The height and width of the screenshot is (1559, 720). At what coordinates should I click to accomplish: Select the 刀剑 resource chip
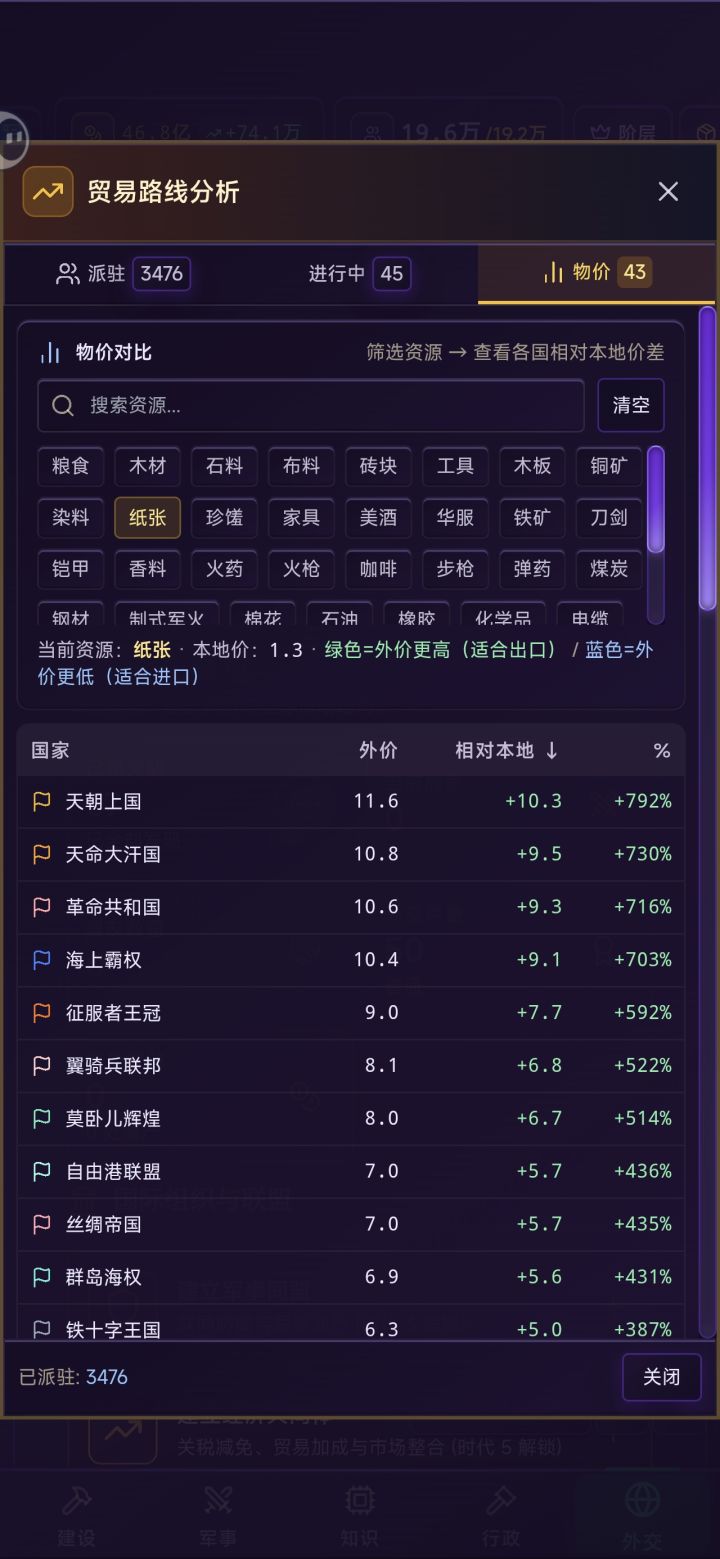pos(610,517)
